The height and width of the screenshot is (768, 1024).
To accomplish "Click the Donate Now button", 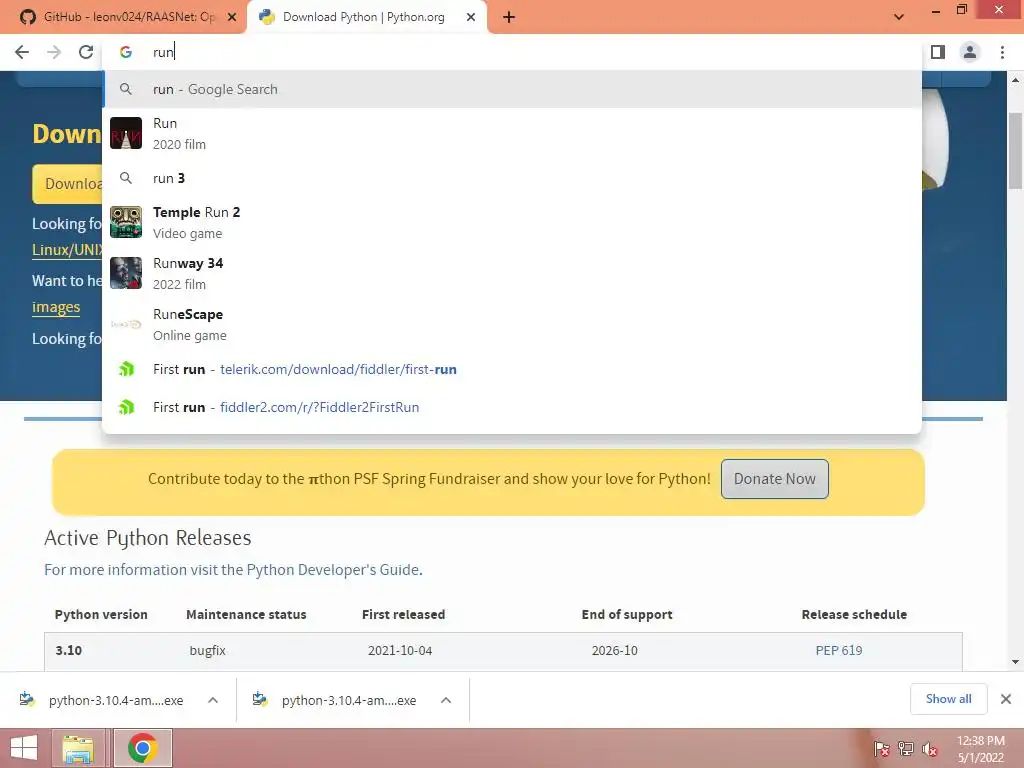I will point(775,479).
